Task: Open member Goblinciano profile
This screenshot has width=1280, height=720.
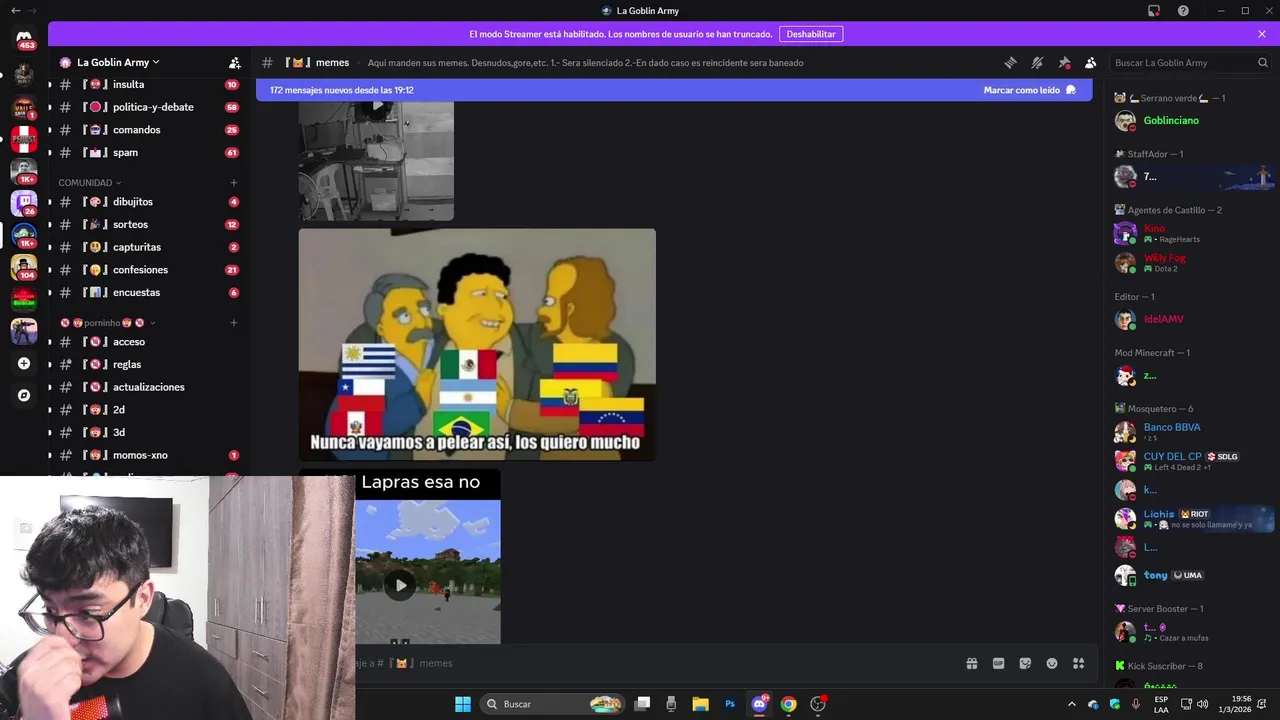Action: tap(1190, 120)
